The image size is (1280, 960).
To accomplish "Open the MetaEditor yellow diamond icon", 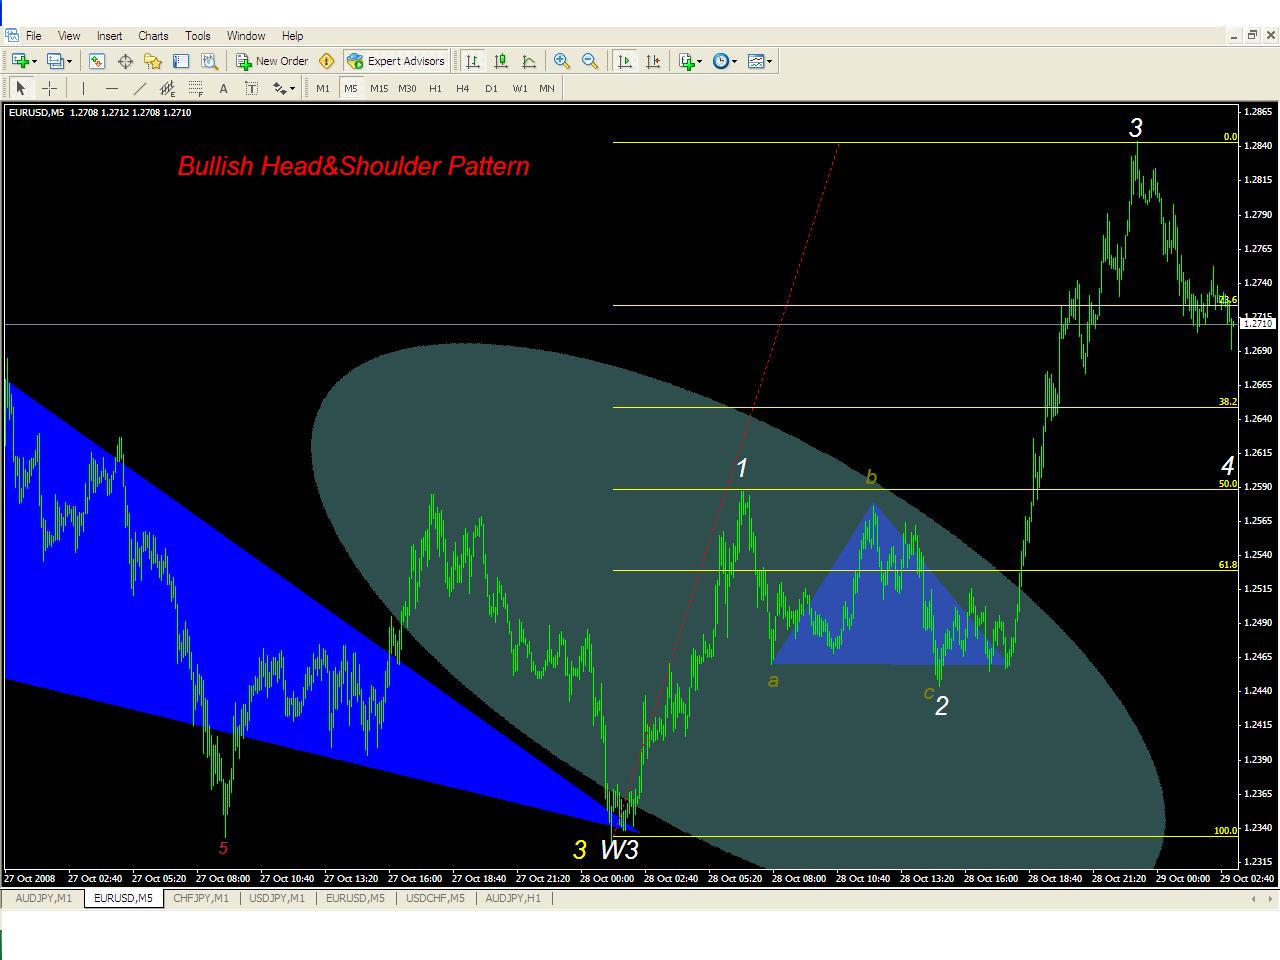I will [x=326, y=61].
